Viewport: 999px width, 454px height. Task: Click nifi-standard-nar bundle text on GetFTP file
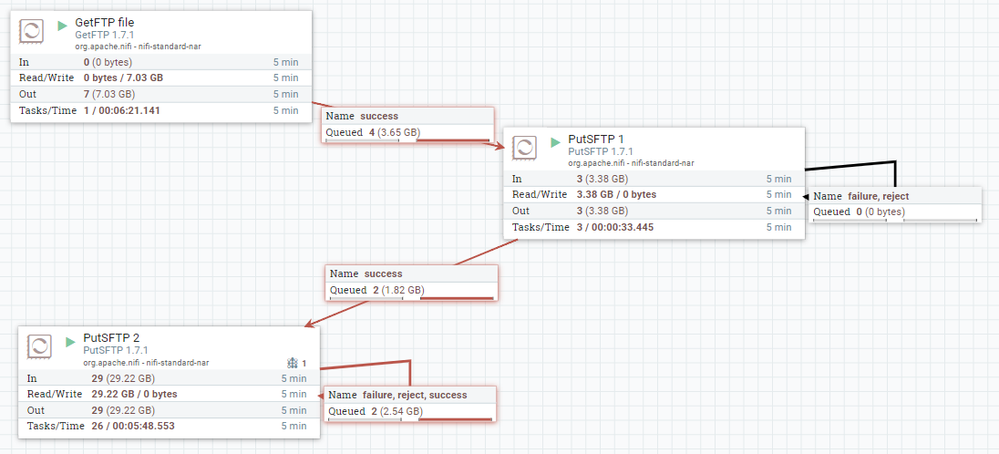(170, 46)
